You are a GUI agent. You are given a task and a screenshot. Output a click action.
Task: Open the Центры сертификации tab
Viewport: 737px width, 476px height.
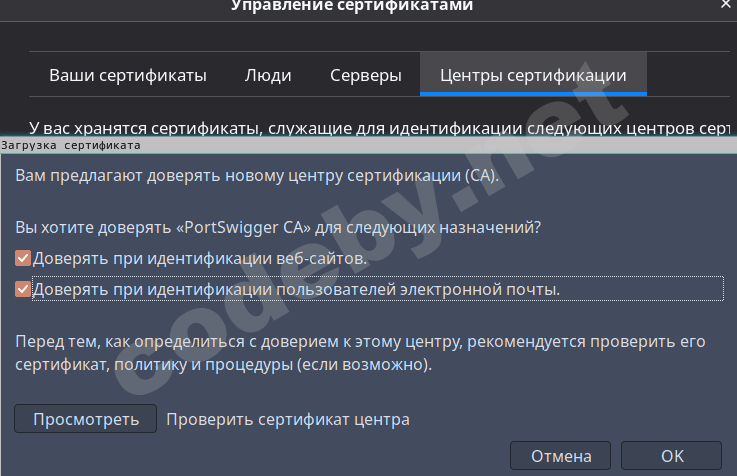pyautogui.click(x=533, y=75)
